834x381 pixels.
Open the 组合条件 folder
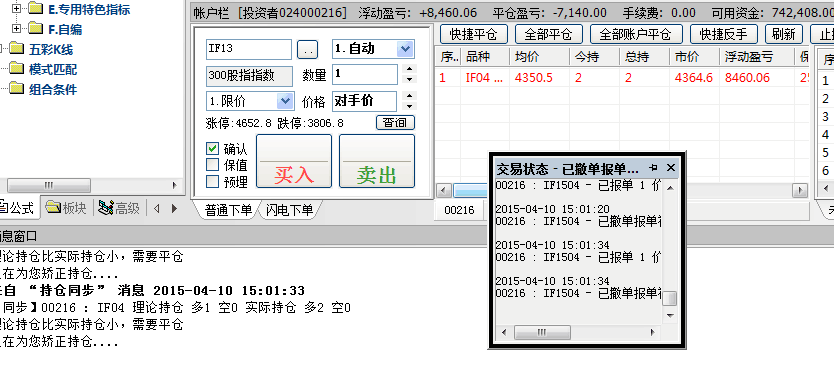pos(53,89)
